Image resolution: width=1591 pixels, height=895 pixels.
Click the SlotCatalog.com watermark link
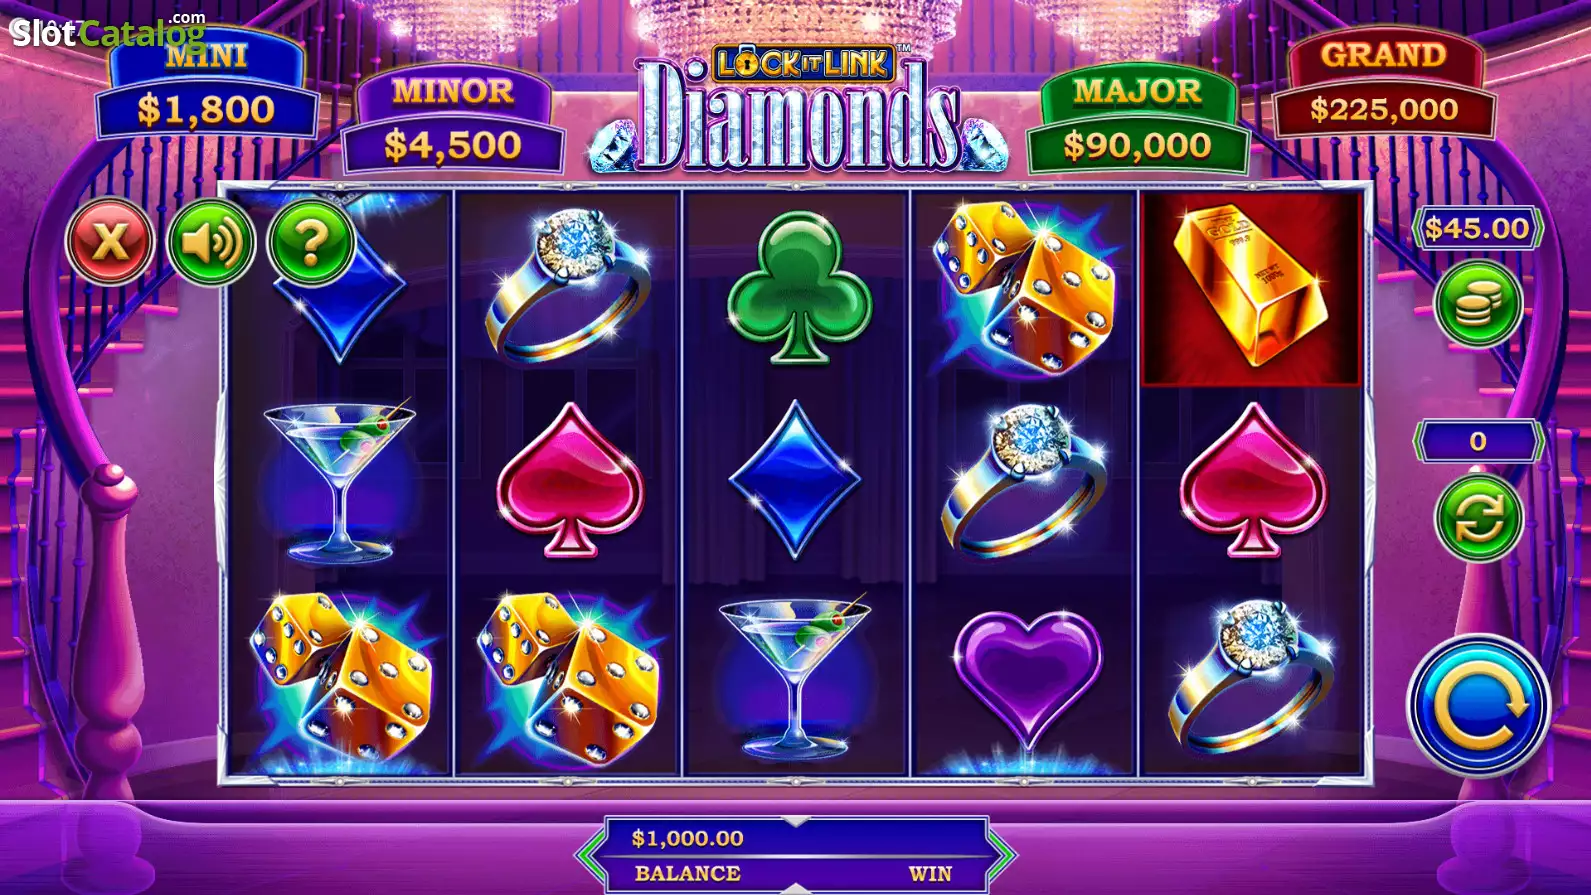[107, 32]
